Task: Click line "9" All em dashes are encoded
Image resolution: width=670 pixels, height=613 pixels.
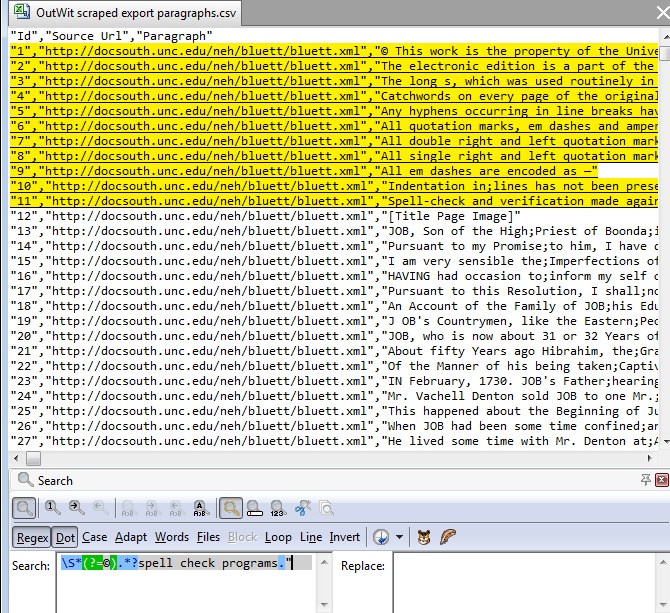Action: 304,171
